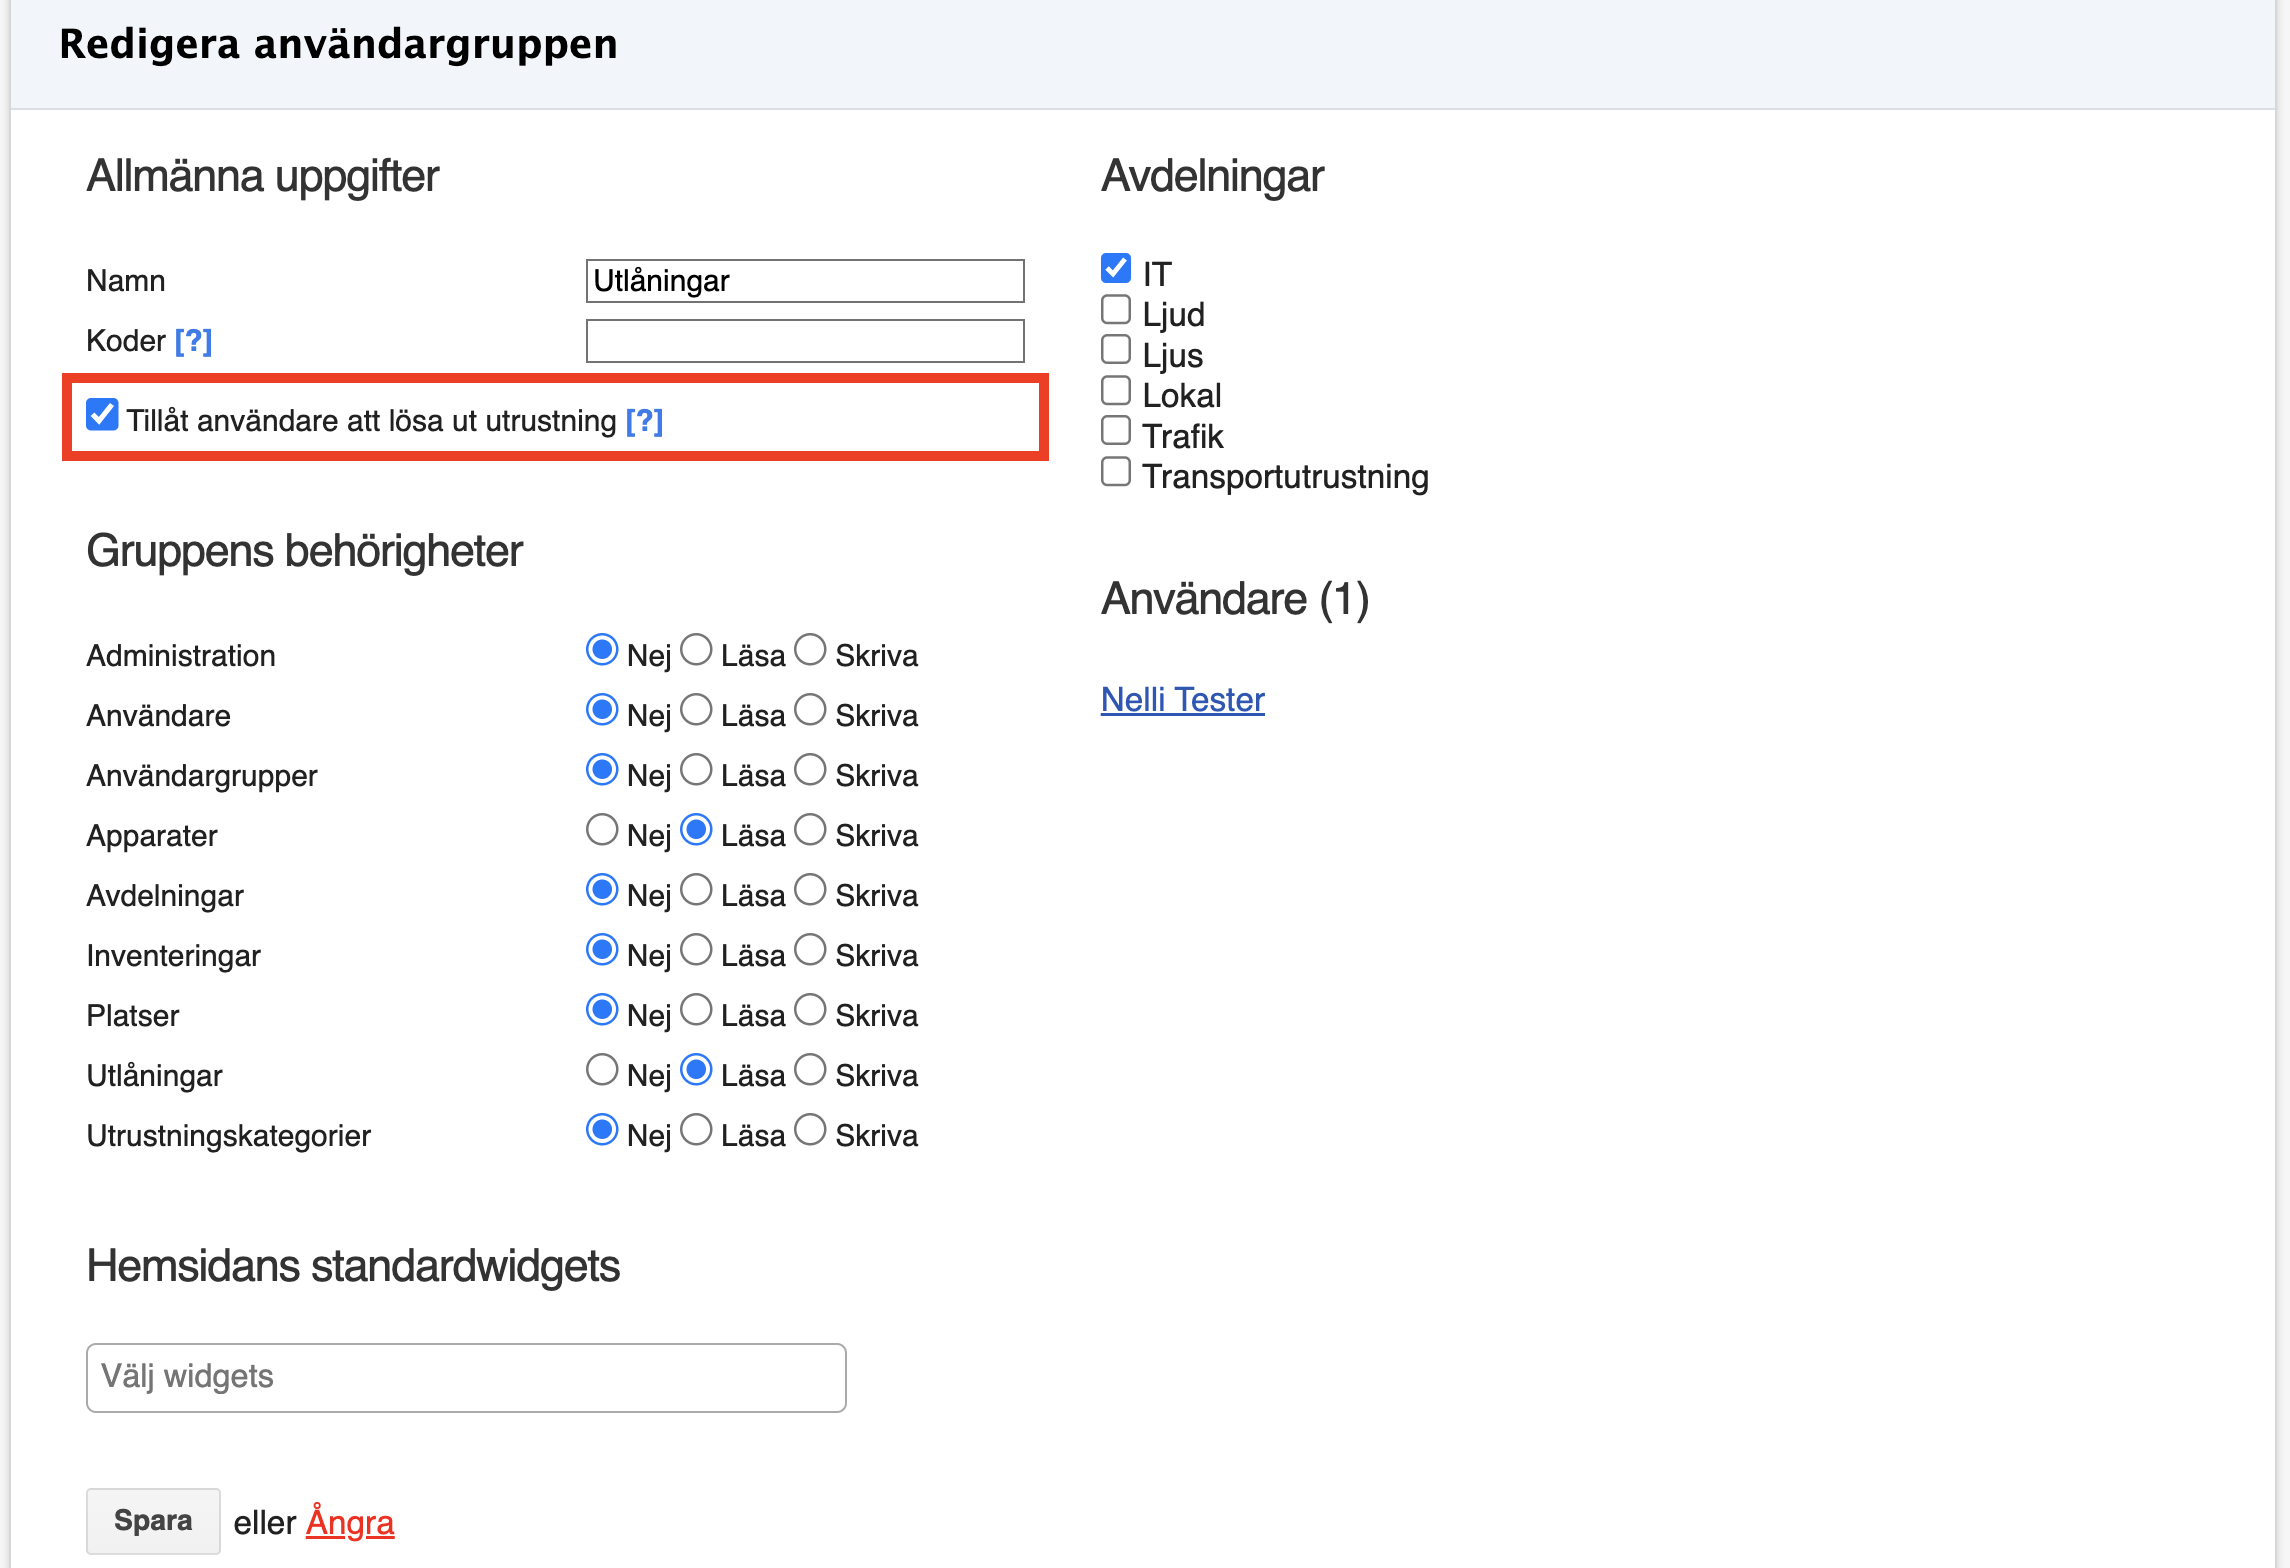Focus the Koder input field

(804, 341)
